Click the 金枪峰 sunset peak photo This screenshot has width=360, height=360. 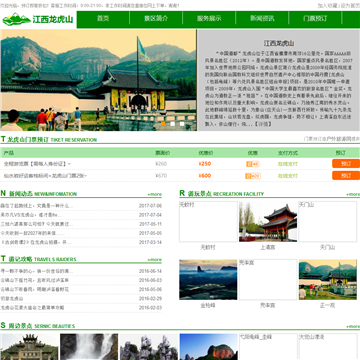pos(208,280)
